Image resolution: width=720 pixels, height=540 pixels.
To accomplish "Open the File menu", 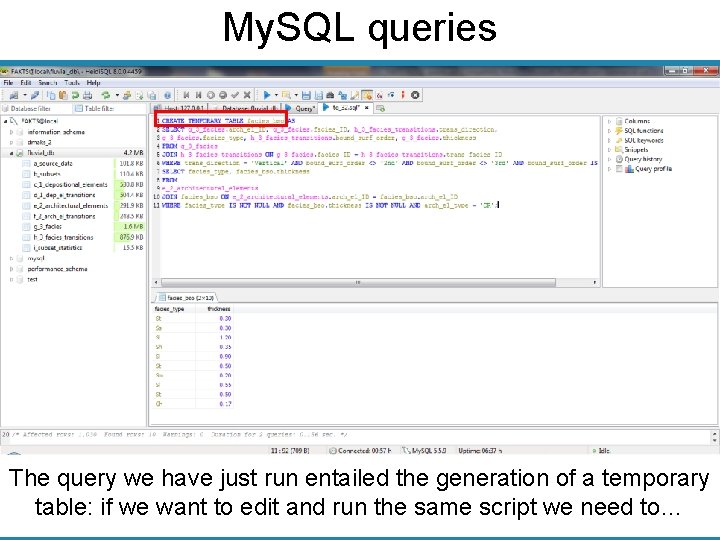I will click(x=8, y=83).
